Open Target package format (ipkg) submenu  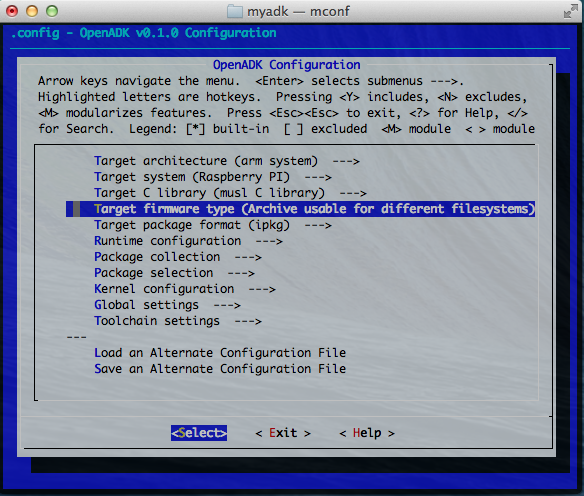[x=213, y=225]
